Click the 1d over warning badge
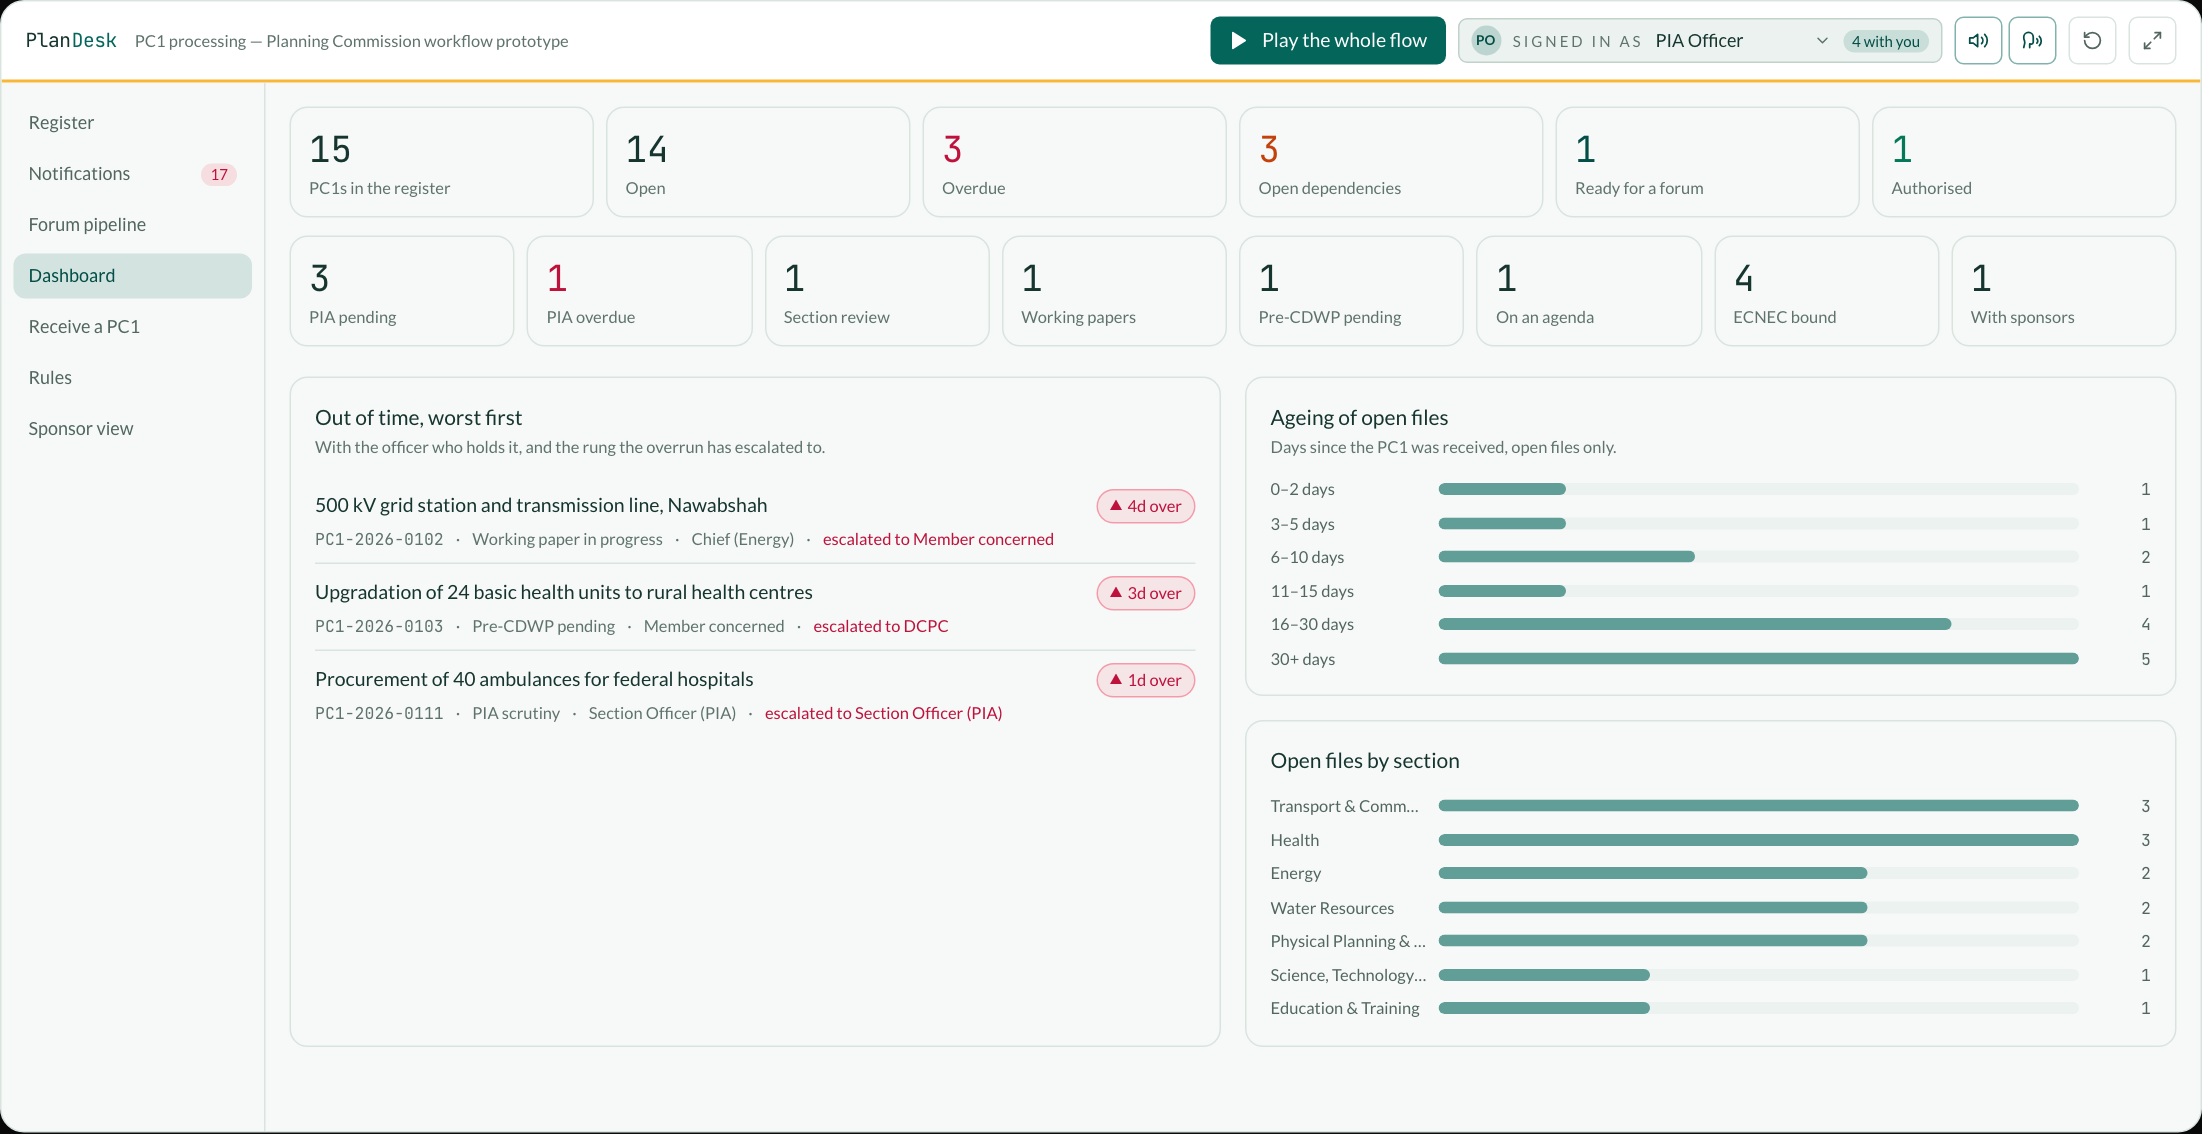Screen dimensions: 2202x1134 (x=1146, y=680)
